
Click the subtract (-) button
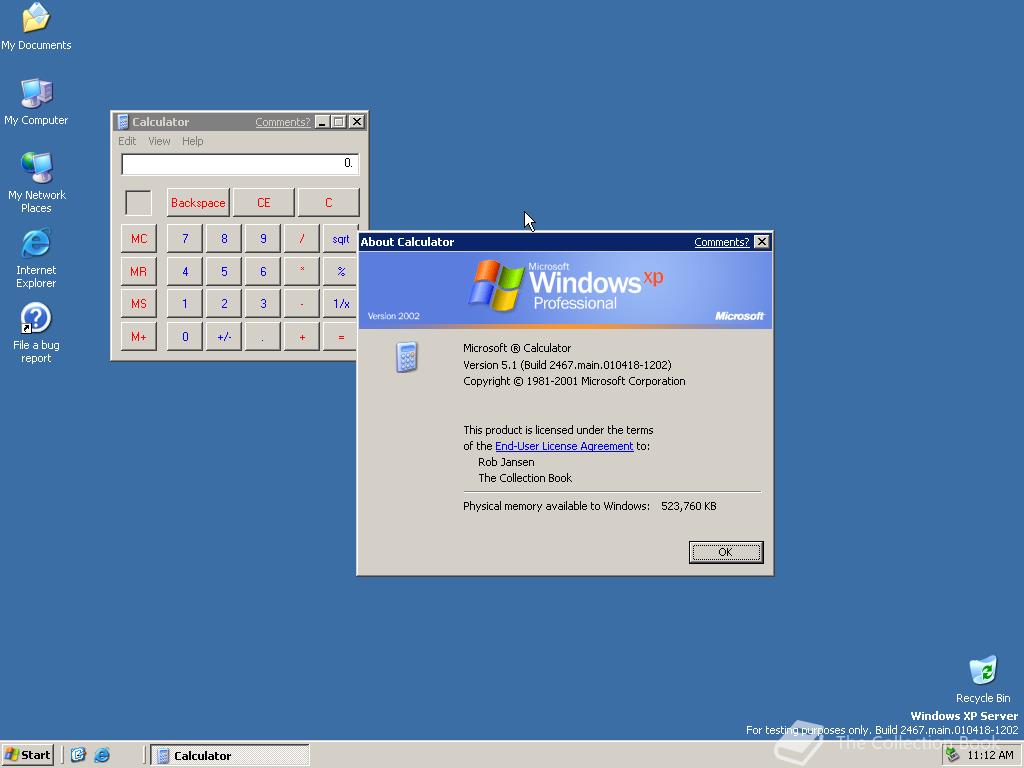pyautogui.click(x=302, y=304)
